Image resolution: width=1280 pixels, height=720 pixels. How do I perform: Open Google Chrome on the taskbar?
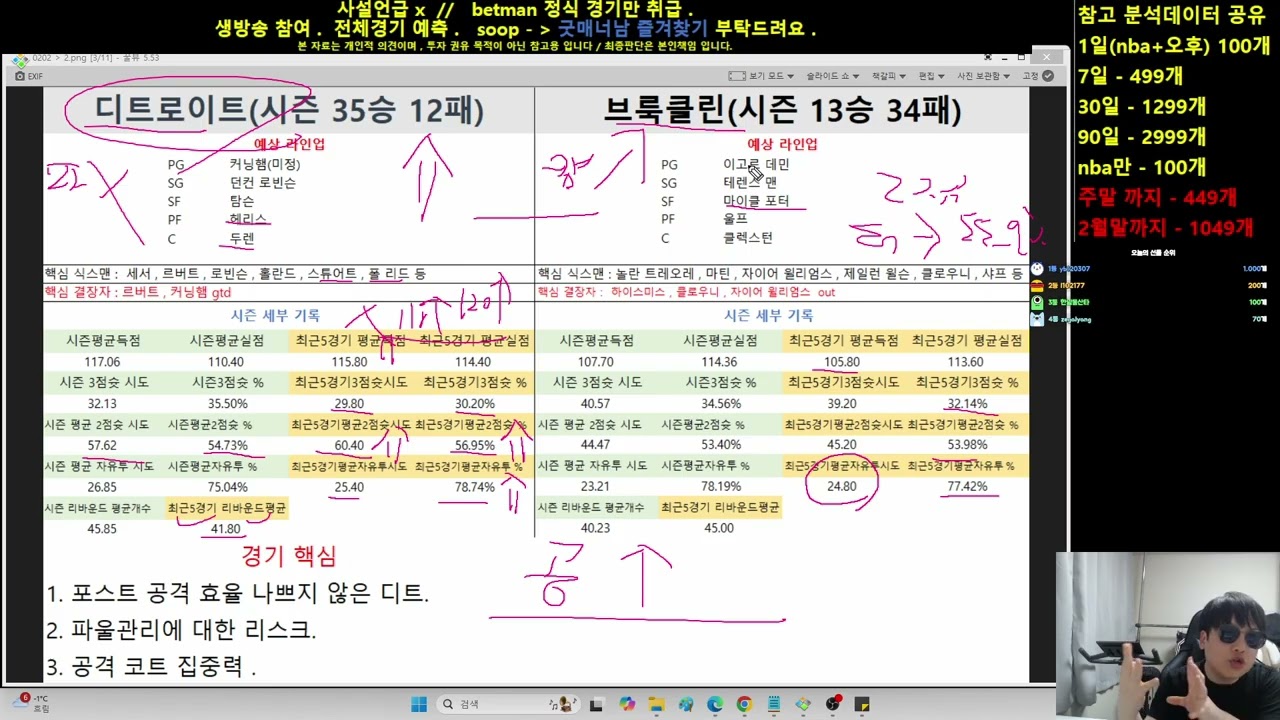pos(744,704)
